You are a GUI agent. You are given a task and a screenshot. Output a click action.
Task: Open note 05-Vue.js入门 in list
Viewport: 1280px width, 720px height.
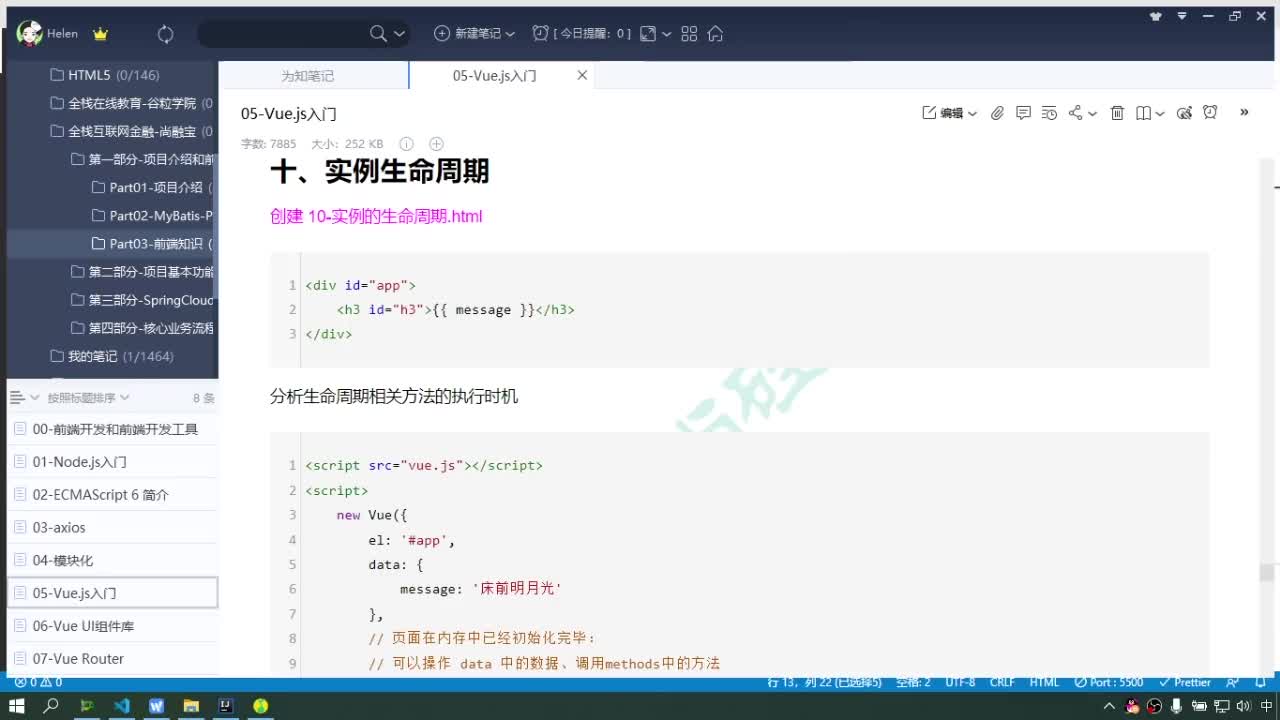point(112,593)
